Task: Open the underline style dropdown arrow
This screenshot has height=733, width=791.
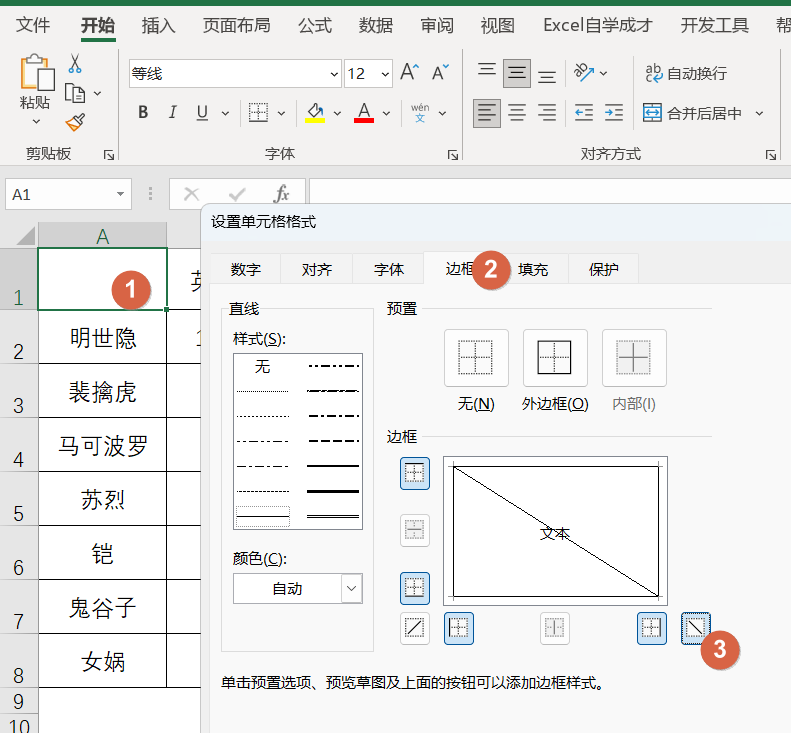Action: tap(225, 114)
